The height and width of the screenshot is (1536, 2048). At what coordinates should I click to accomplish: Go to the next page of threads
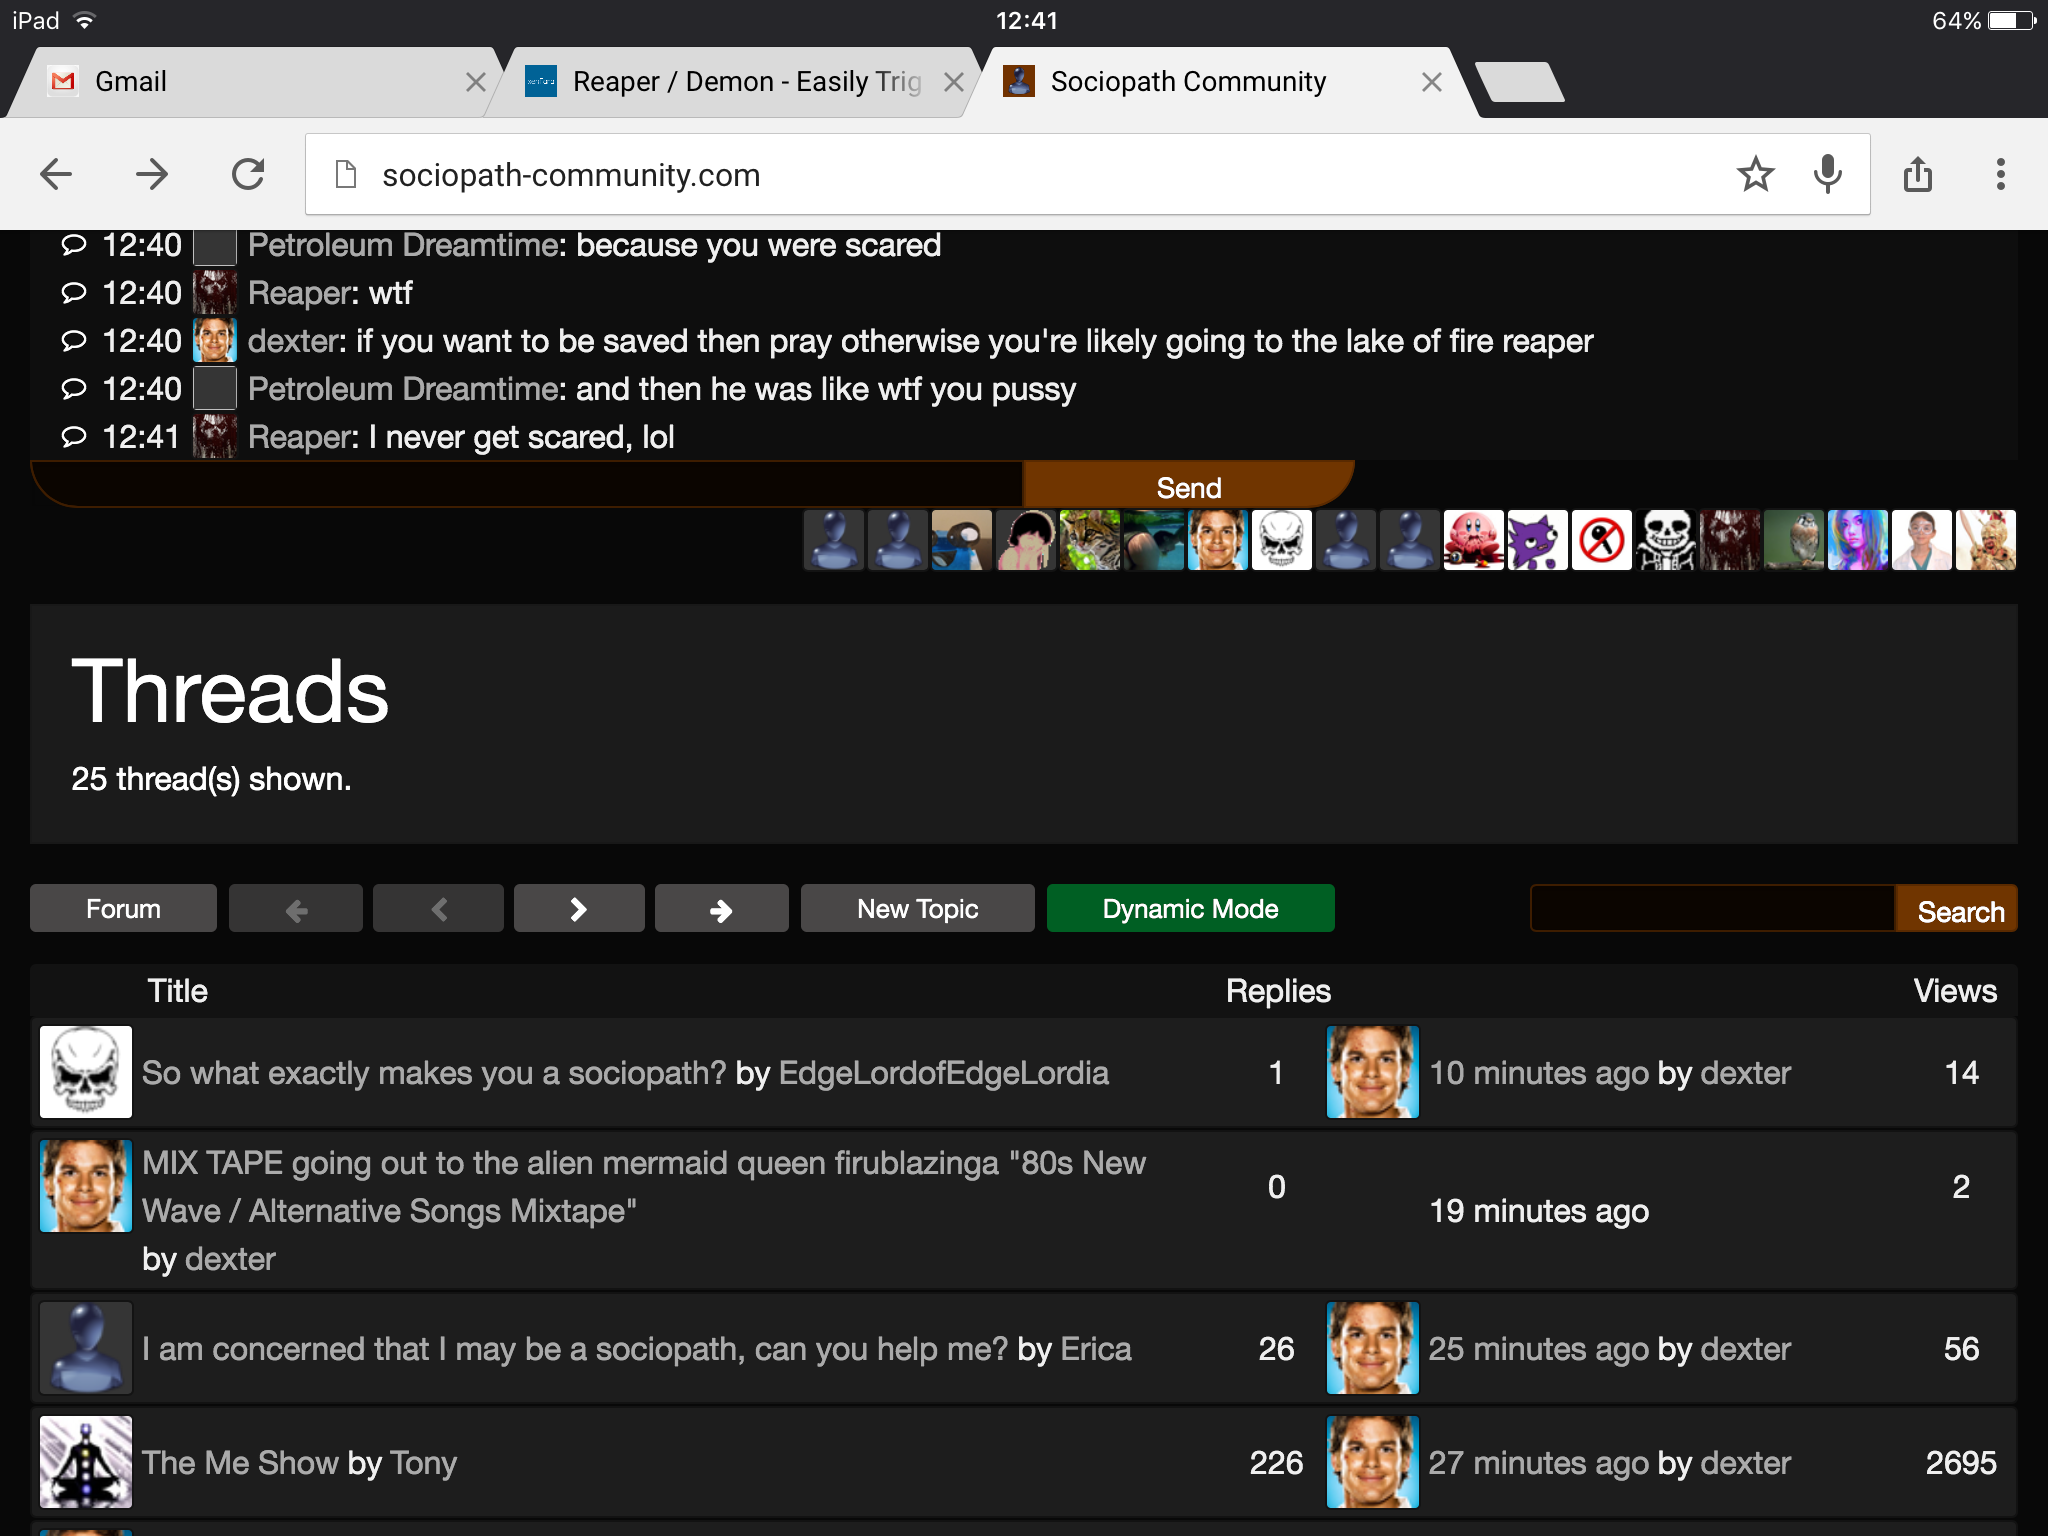click(x=579, y=908)
